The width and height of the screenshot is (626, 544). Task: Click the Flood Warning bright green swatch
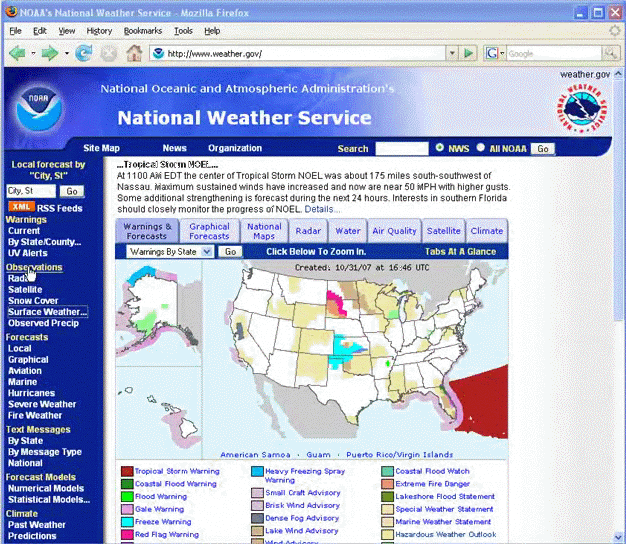127,497
